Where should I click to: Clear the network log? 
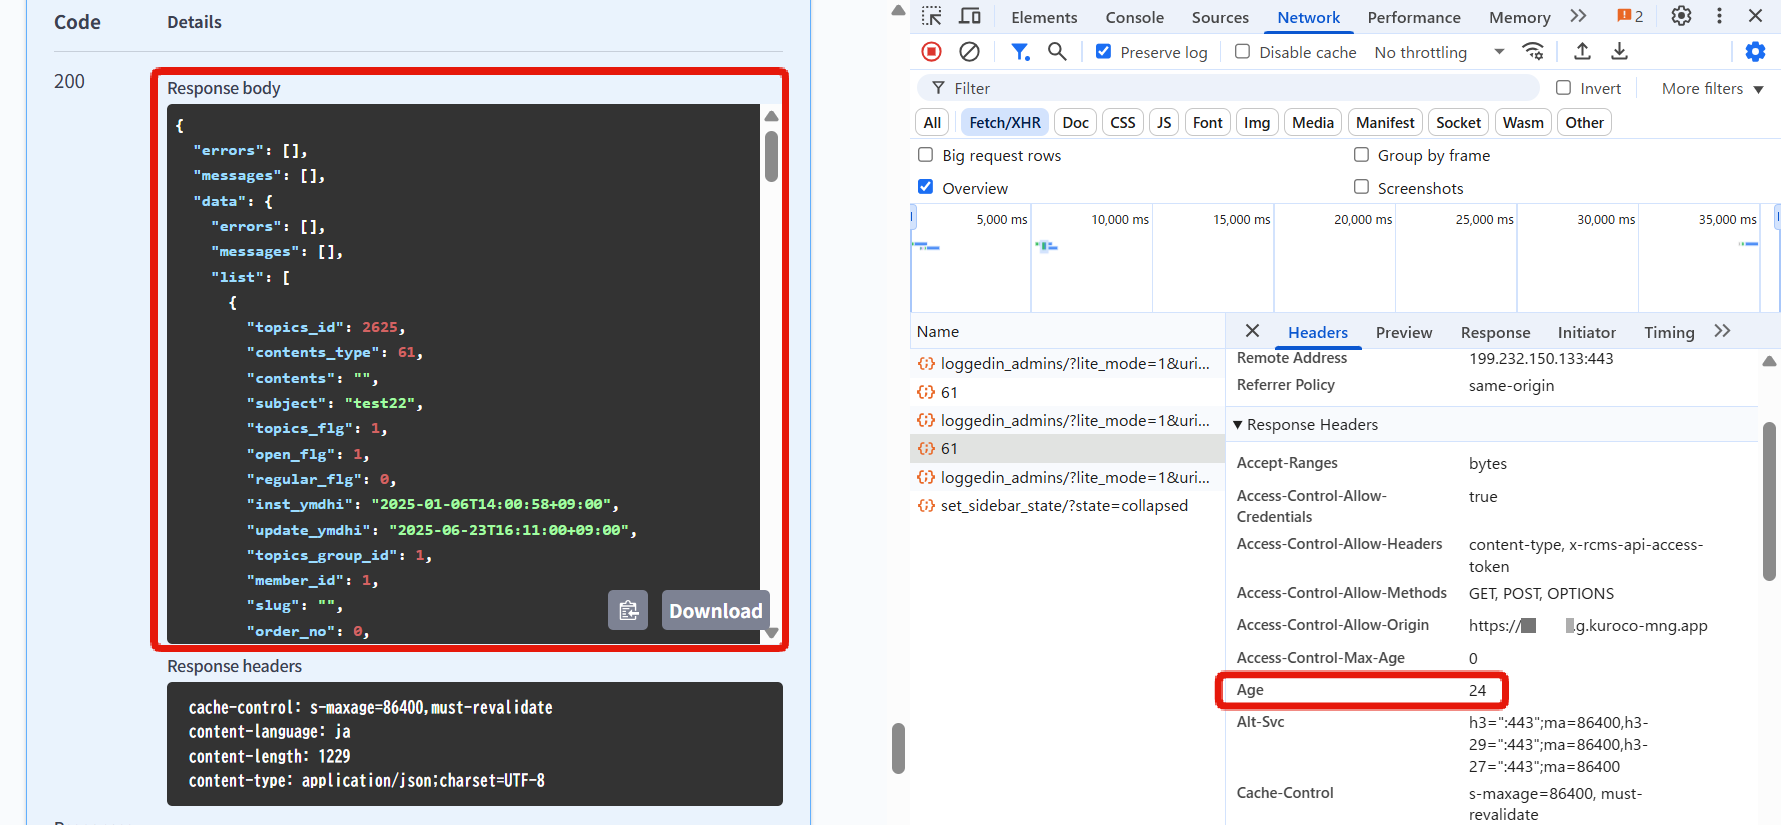[969, 52]
